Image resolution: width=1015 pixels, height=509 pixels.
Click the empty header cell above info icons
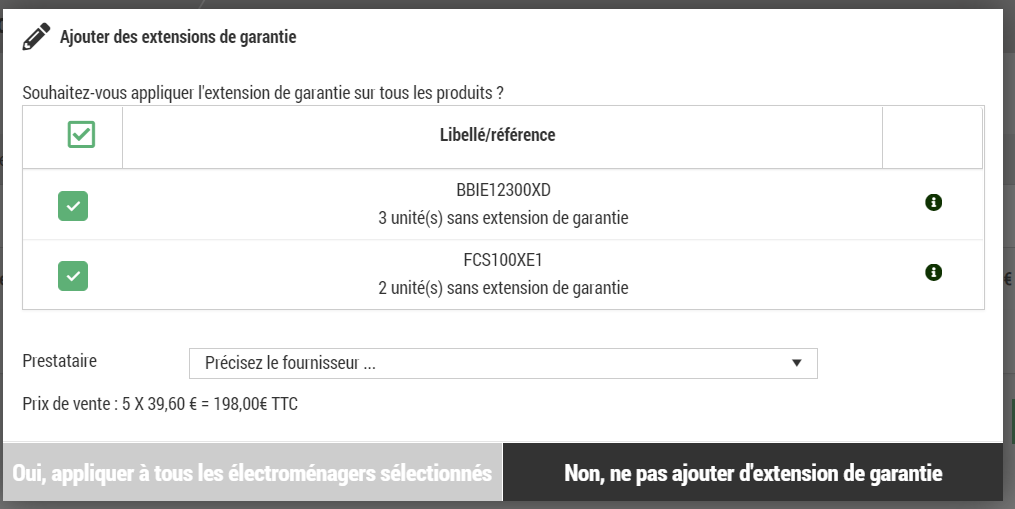[x=932, y=136]
